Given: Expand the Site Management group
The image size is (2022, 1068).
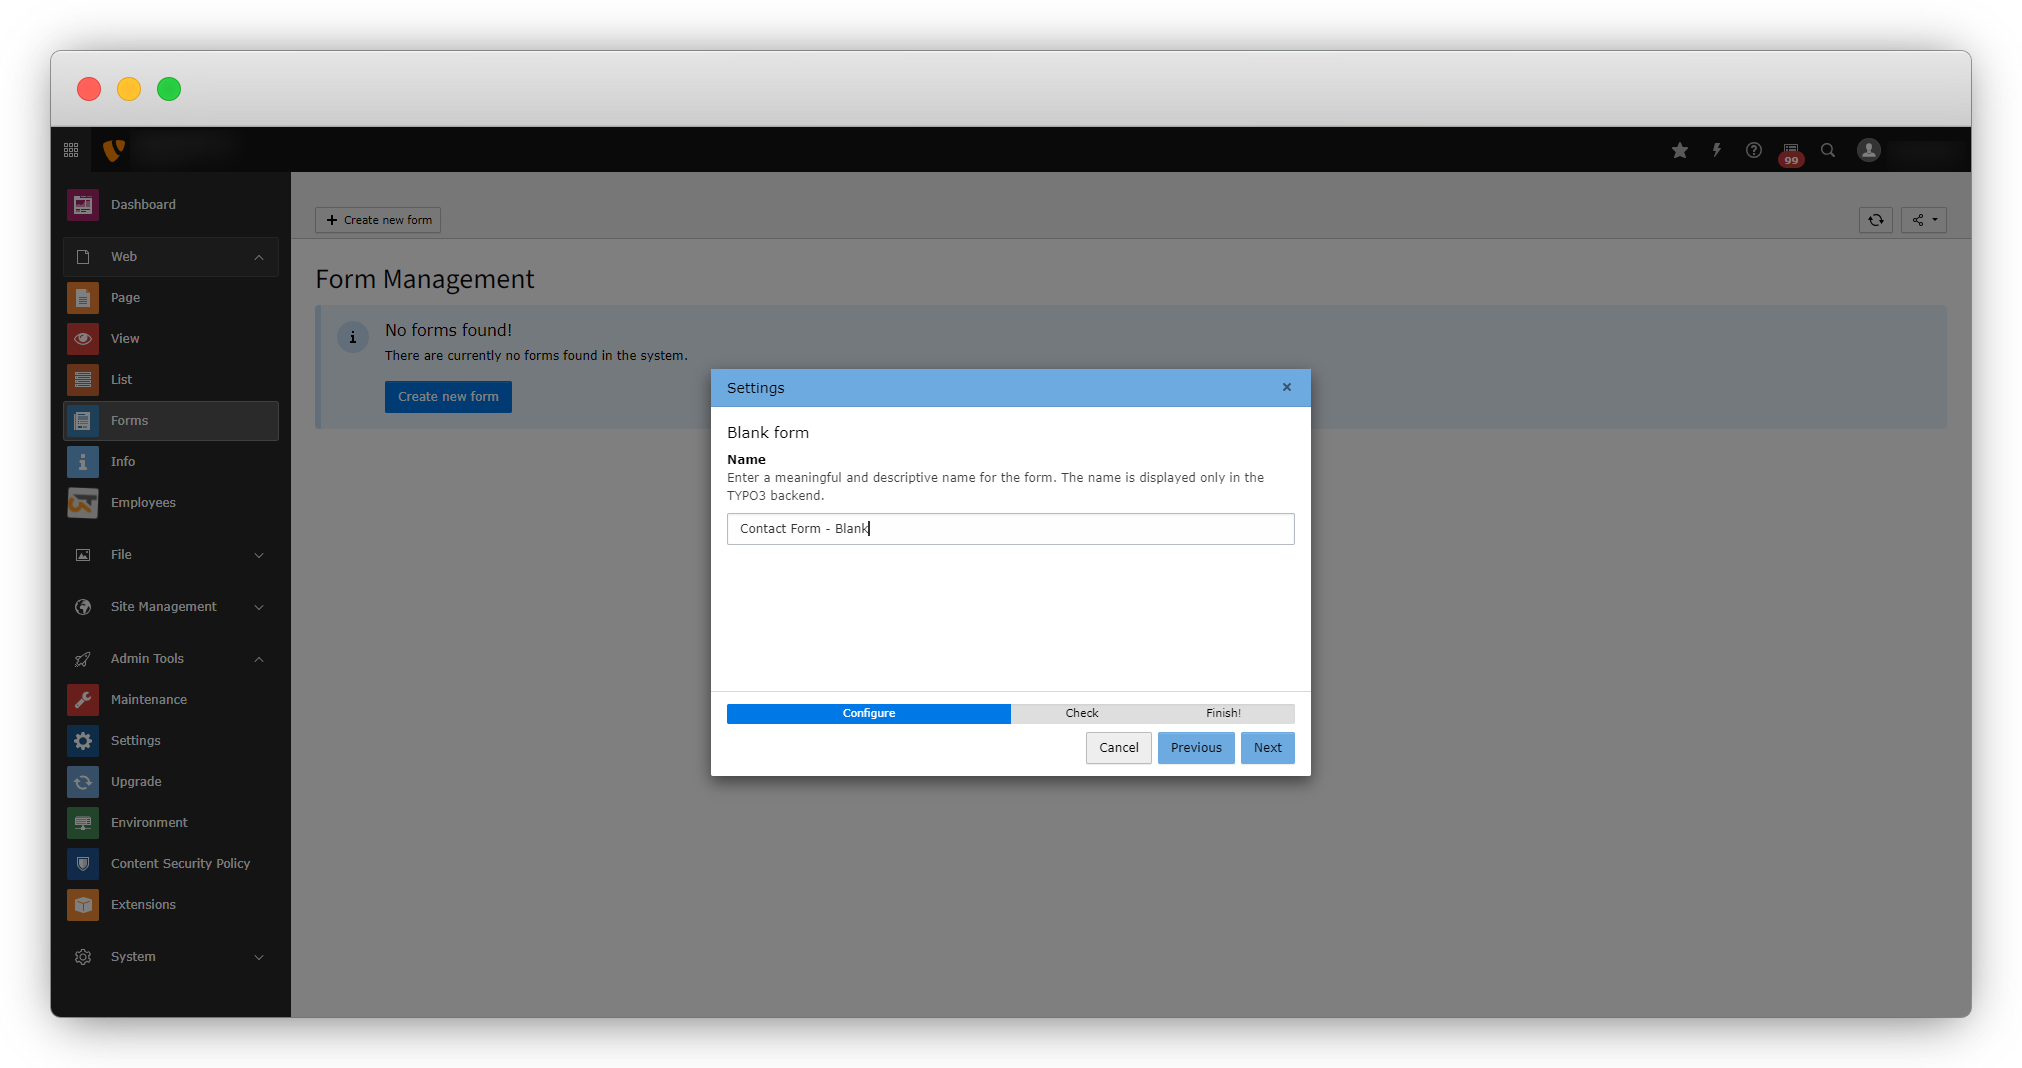Looking at the screenshot, I should [259, 607].
